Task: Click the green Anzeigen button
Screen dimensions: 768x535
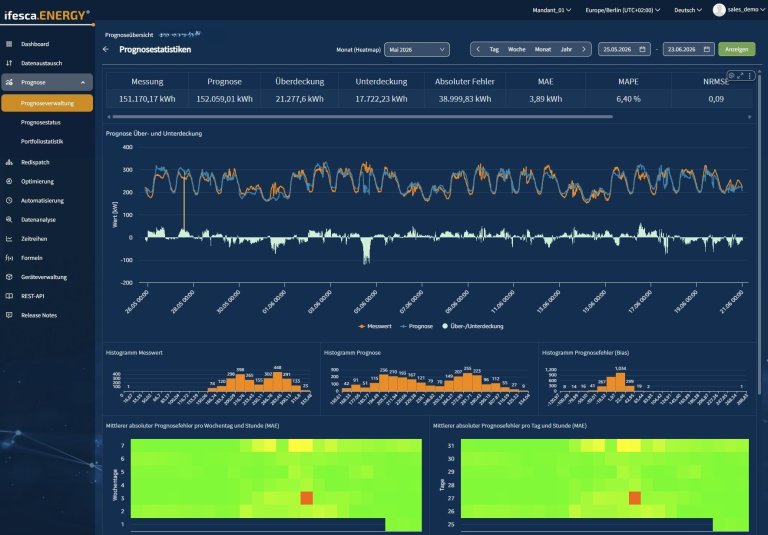Action: [737, 49]
